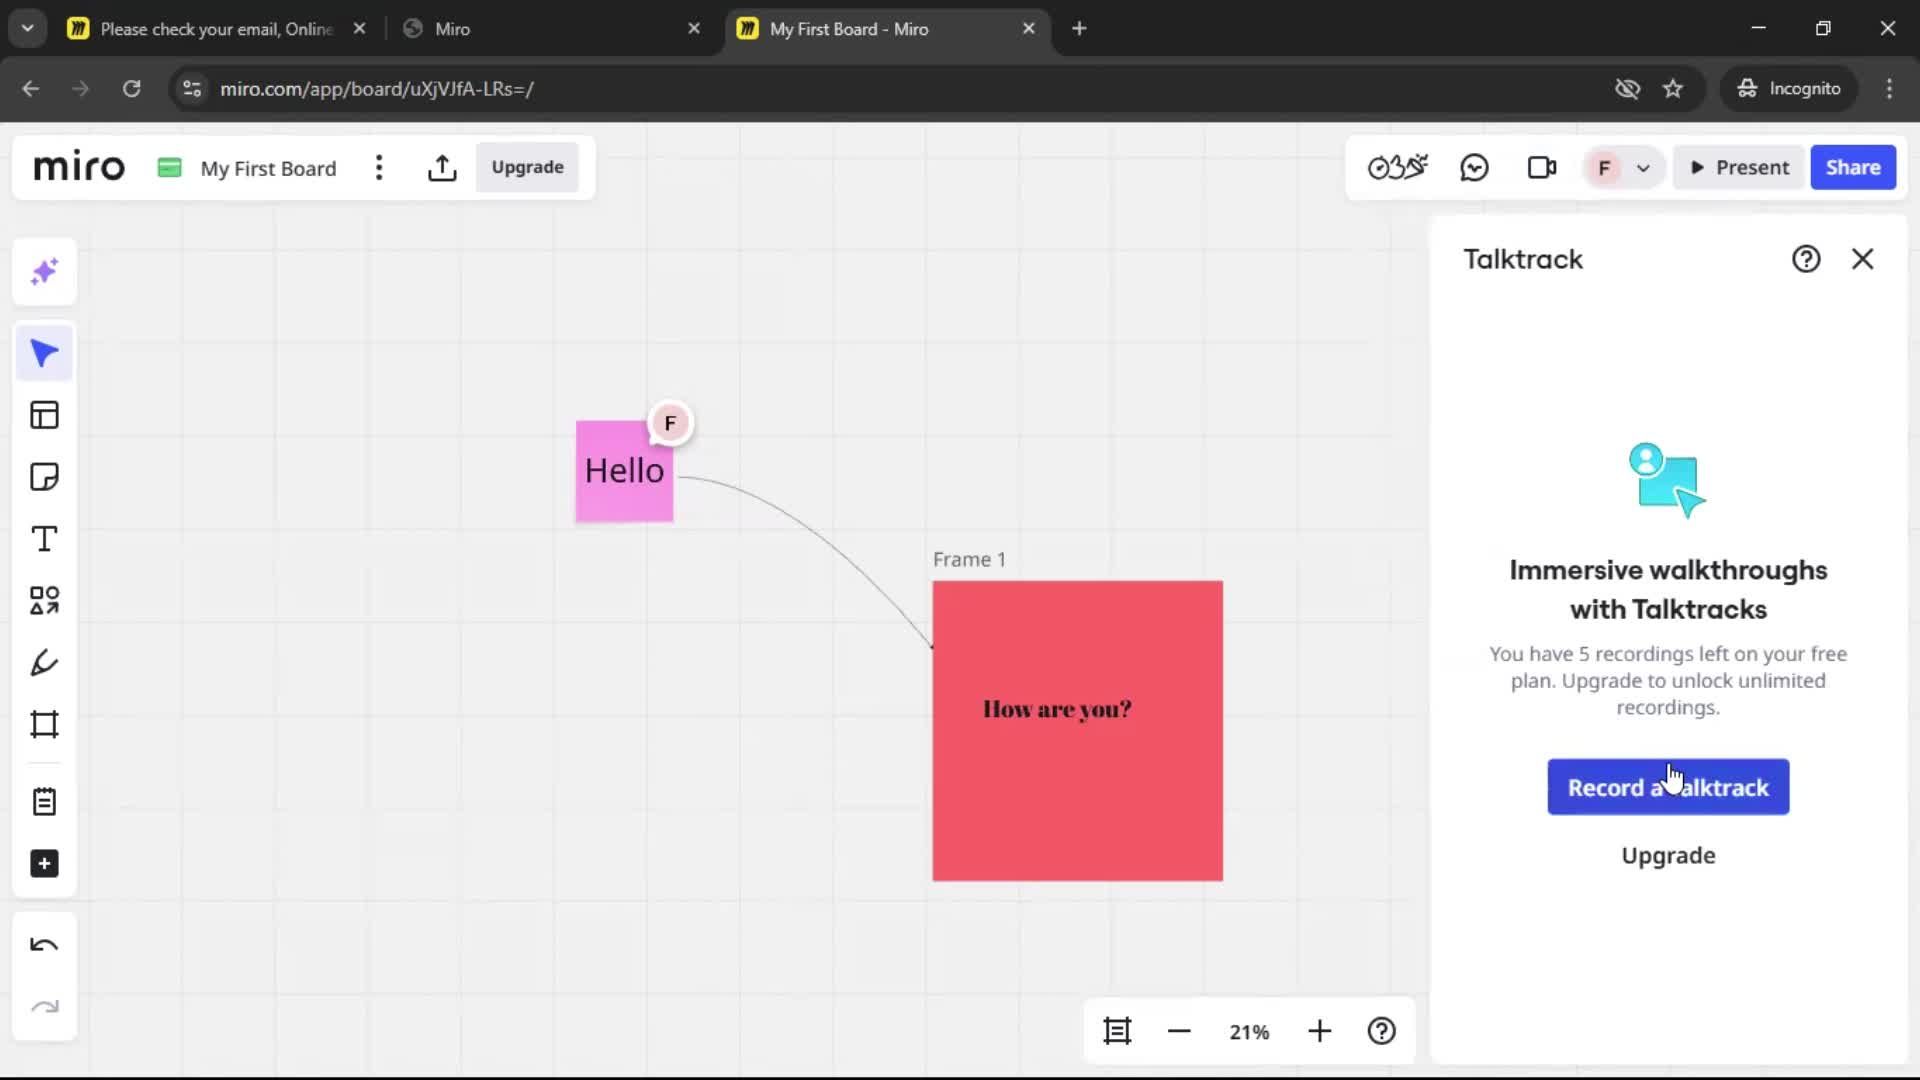1920x1080 pixels.
Task: Start video call camera icon
Action: pos(1542,167)
